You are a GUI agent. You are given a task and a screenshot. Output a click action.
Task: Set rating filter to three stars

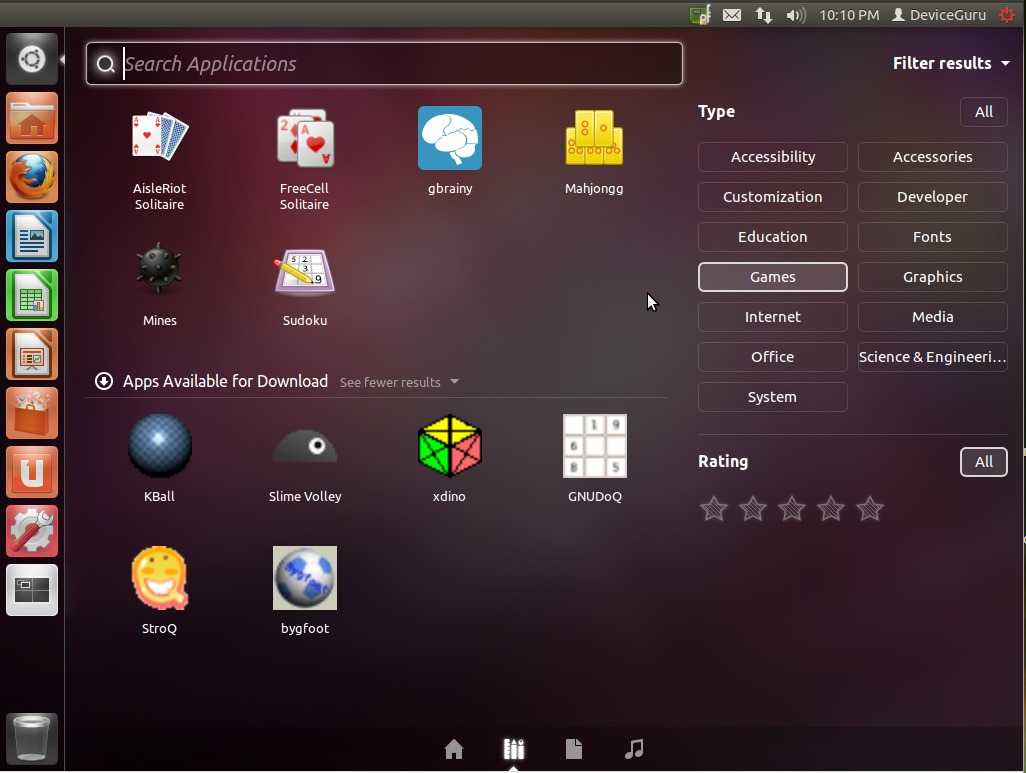click(792, 509)
